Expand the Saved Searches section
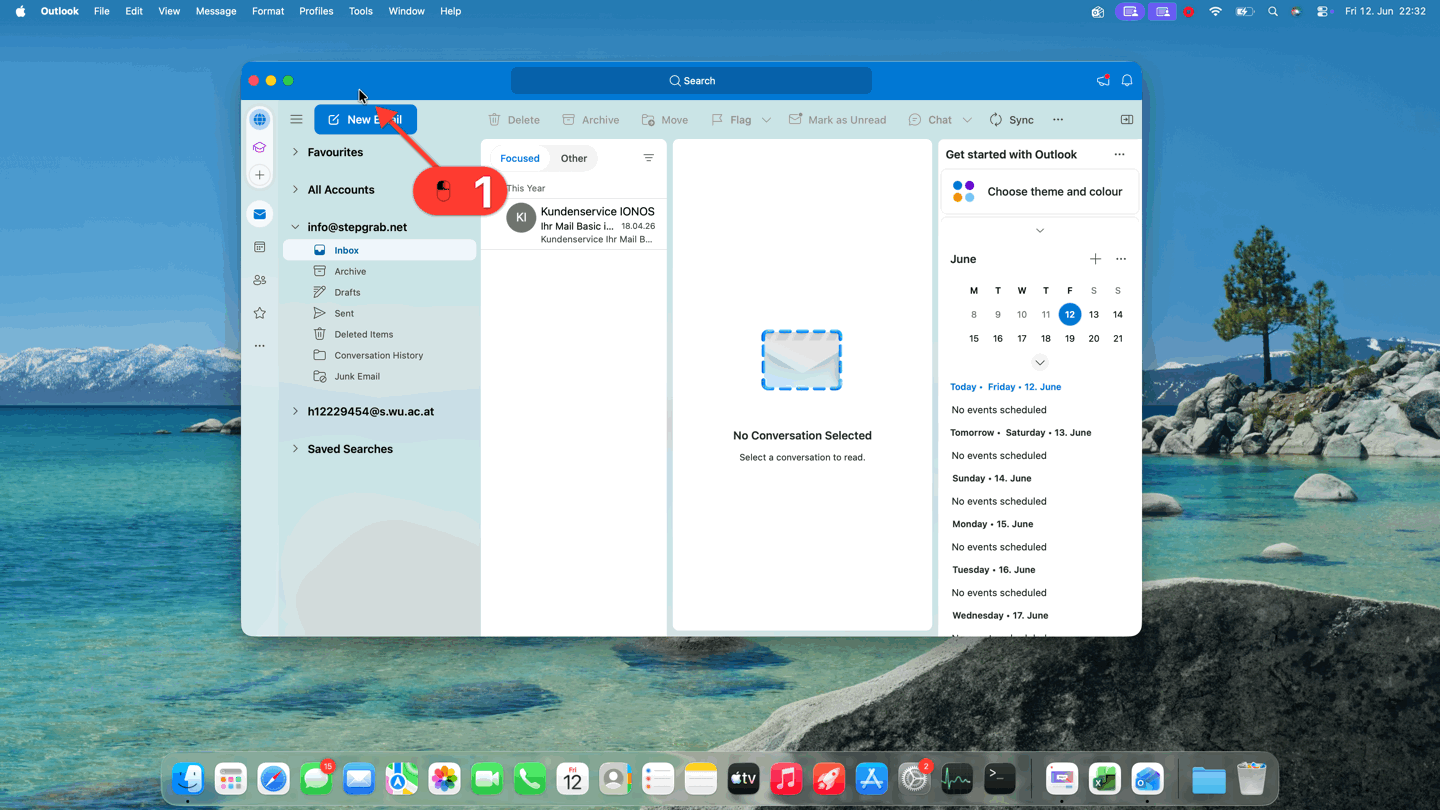The image size is (1440, 810). [x=295, y=449]
